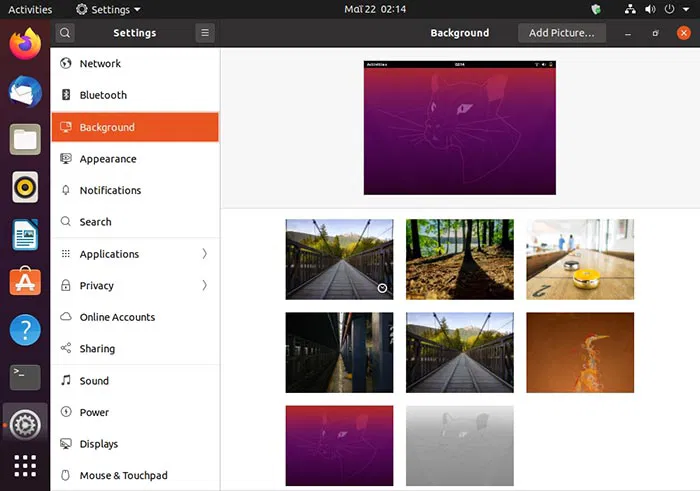700x491 pixels.
Task: Click the Add Picture button
Action: 561,33
